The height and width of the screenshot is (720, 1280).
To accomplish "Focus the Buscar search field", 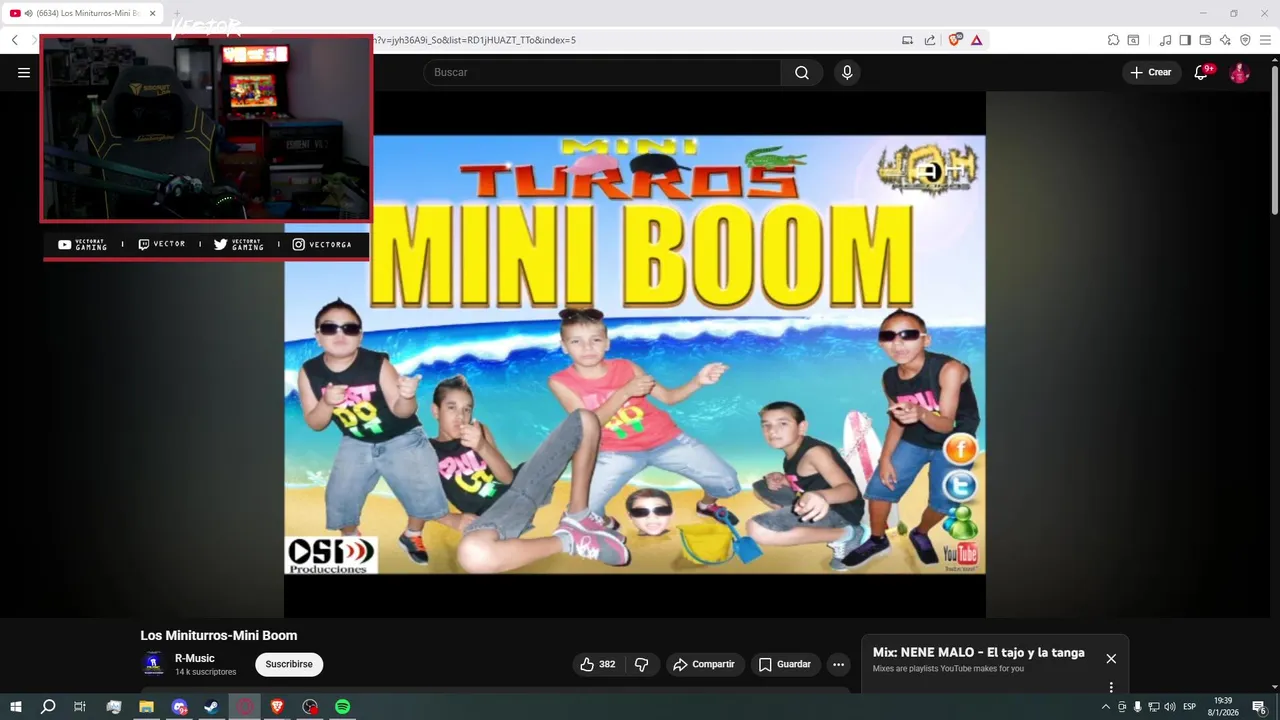I will coord(602,72).
